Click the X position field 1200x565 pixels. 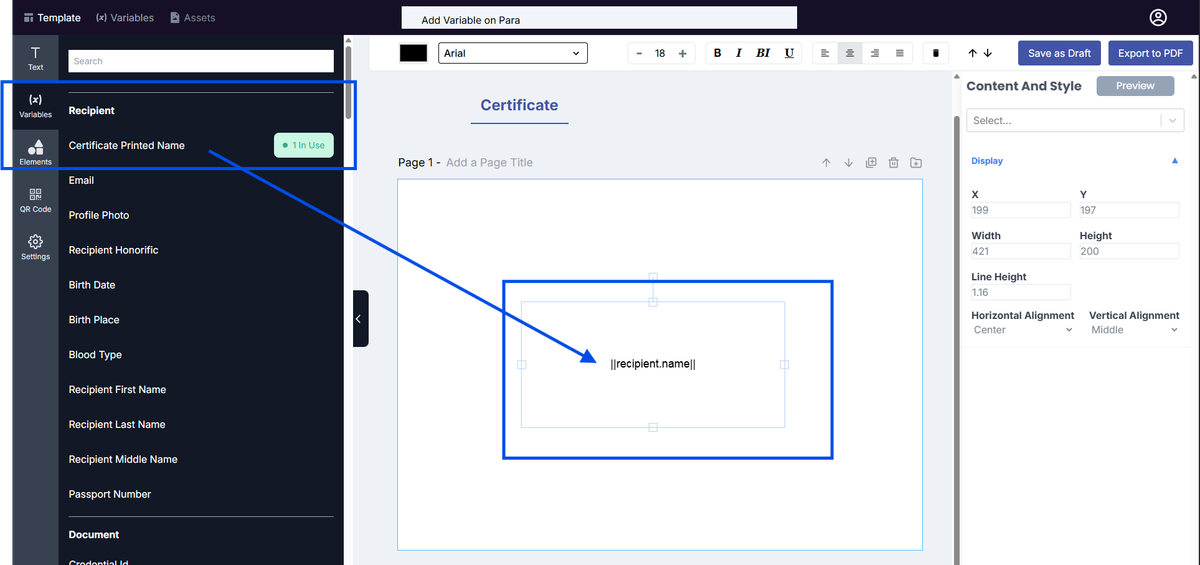(x=1021, y=210)
